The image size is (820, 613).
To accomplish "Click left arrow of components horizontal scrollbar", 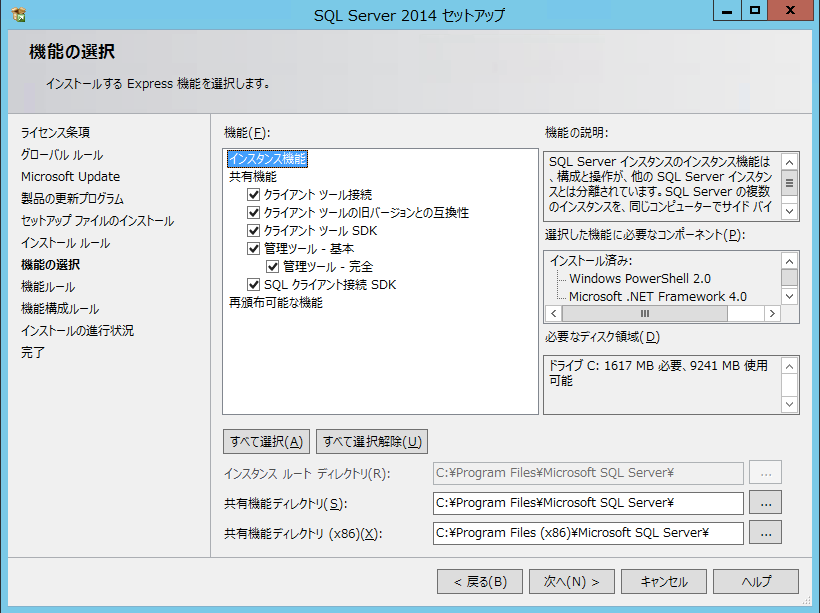I will click(x=553, y=313).
